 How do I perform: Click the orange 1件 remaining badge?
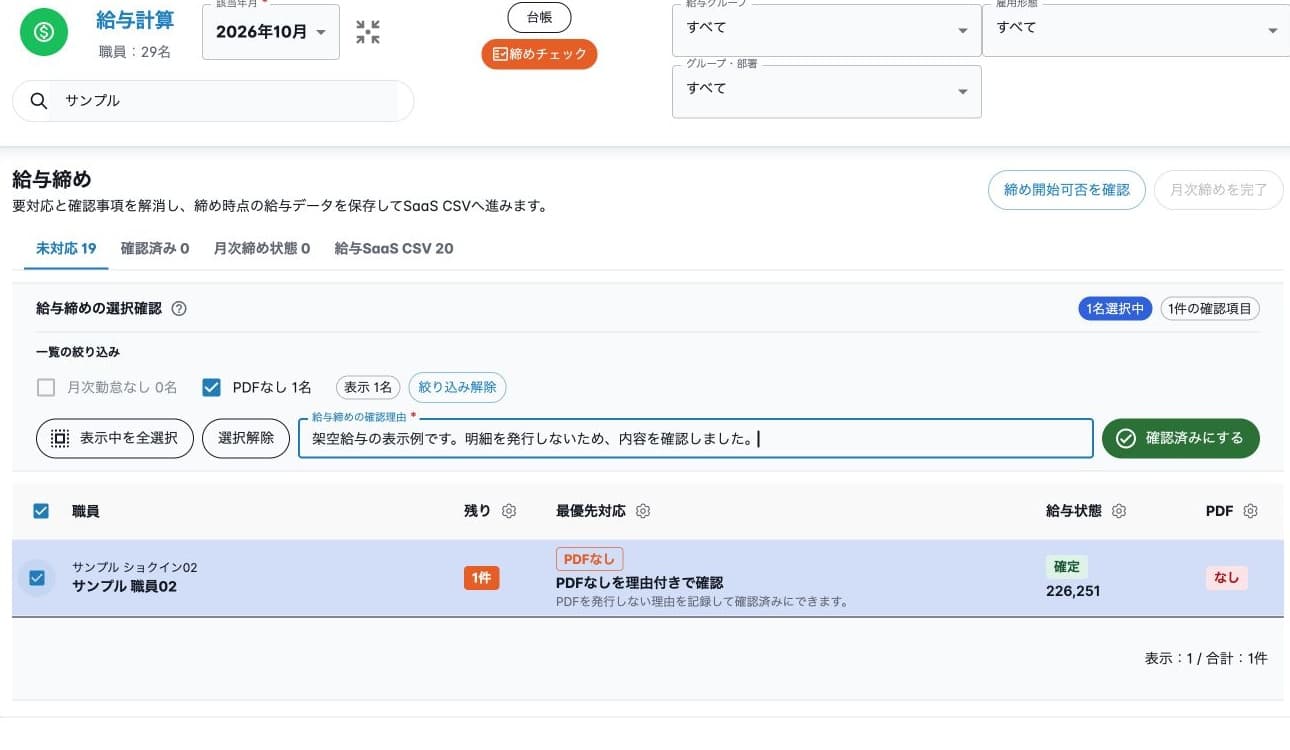pyautogui.click(x=482, y=578)
